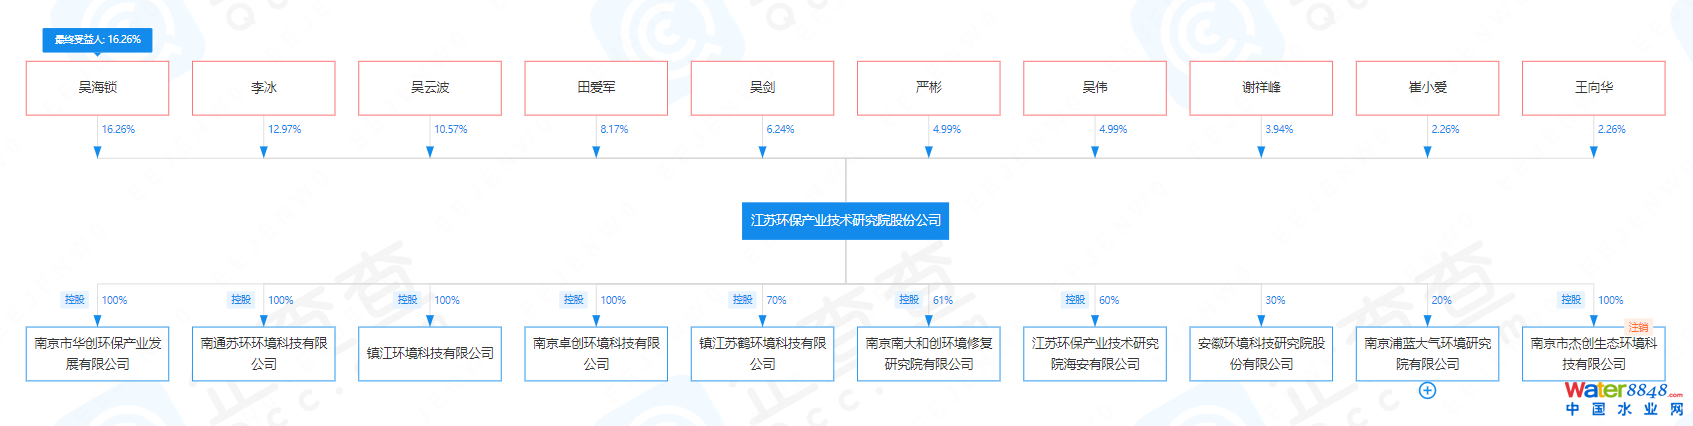Click shareholder 王向华 node
Screen dimensions: 1693x426
click(x=1593, y=88)
